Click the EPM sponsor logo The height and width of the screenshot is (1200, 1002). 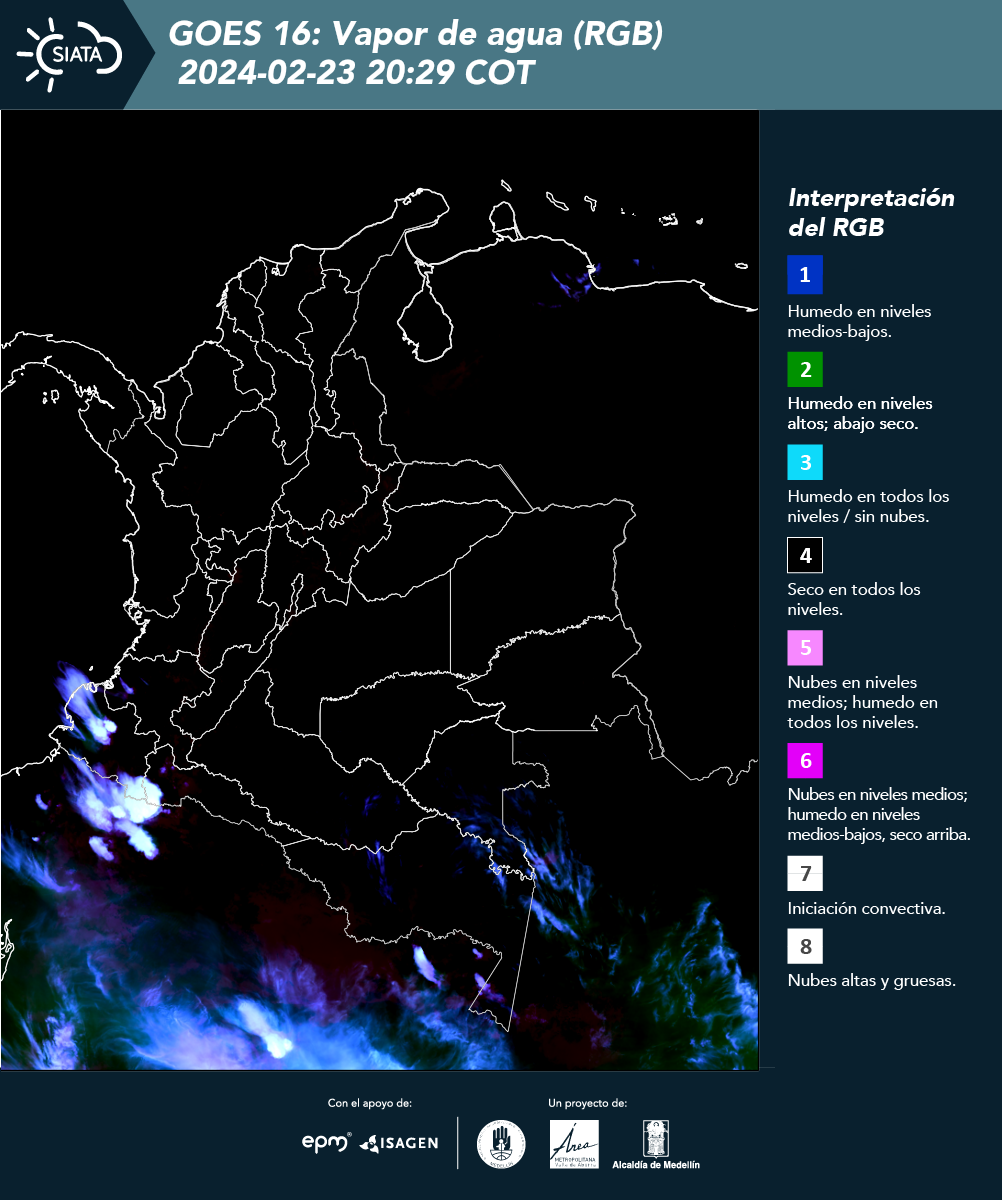click(326, 1142)
